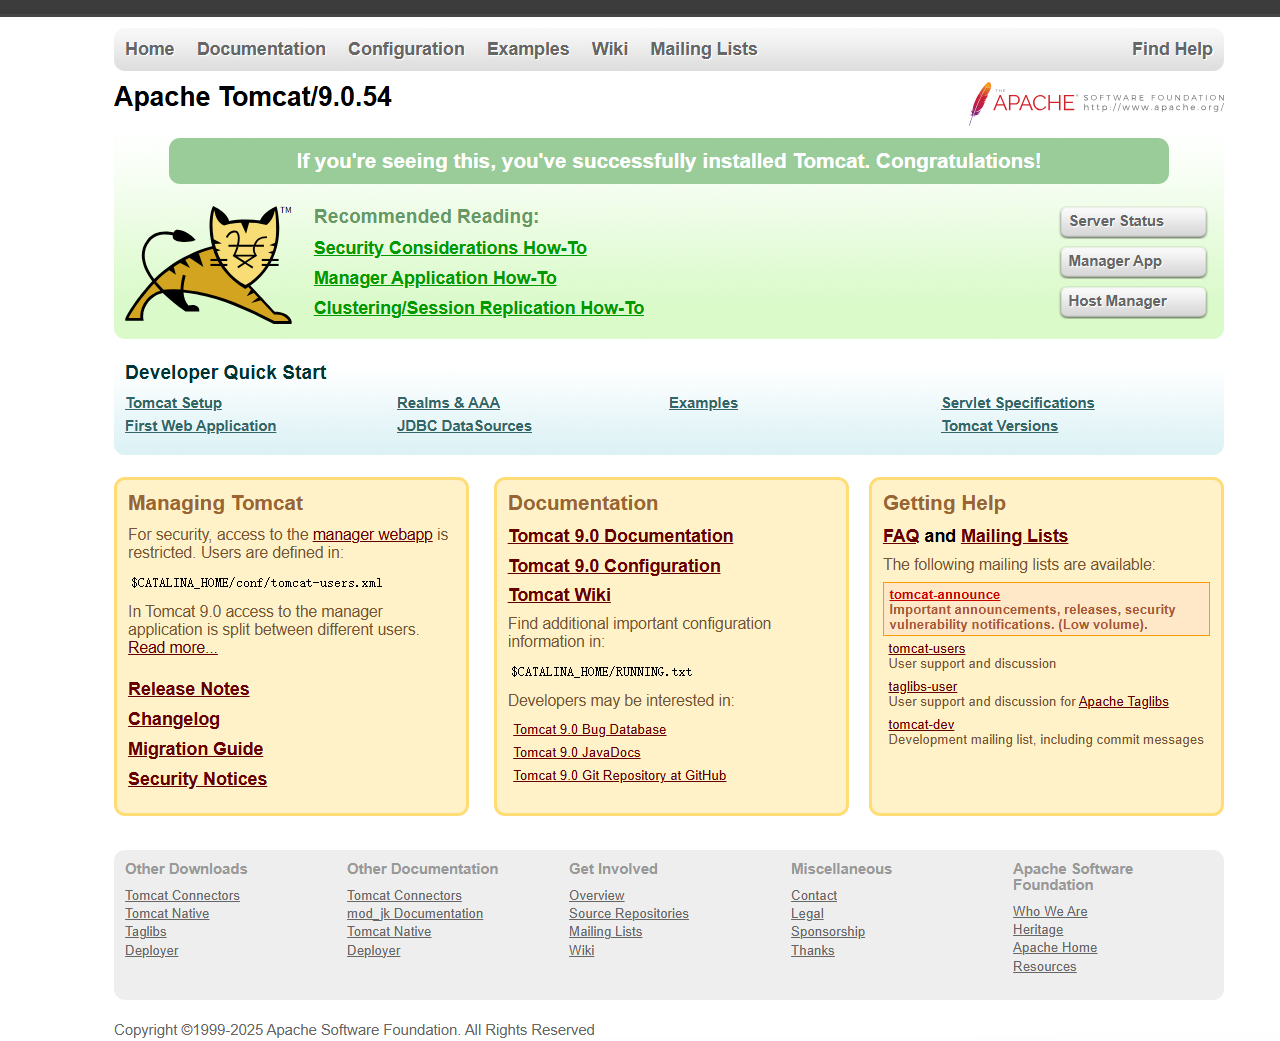Open Manager Application How-To link

(435, 278)
